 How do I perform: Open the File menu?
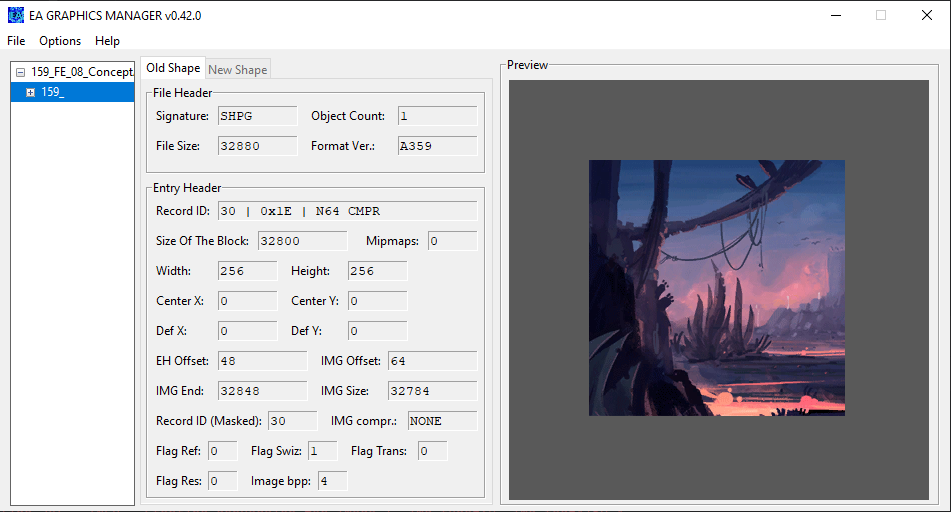pyautogui.click(x=16, y=41)
